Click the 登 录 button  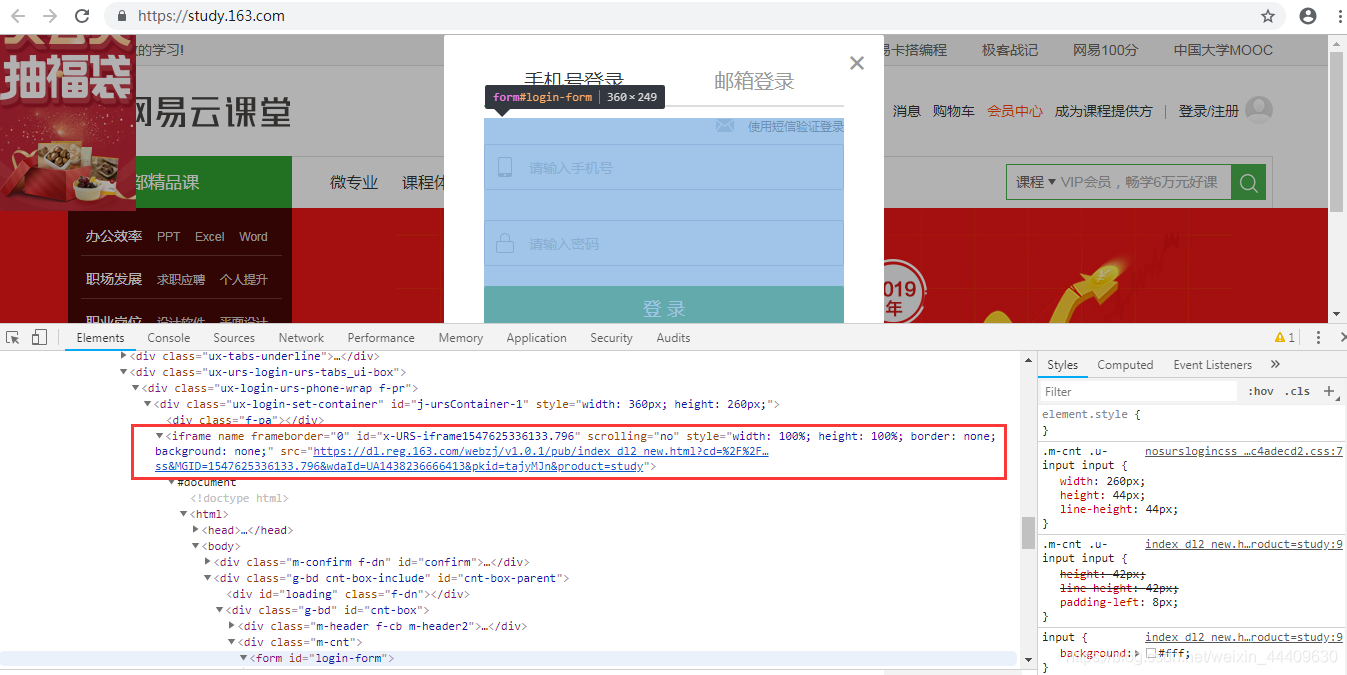coord(664,305)
